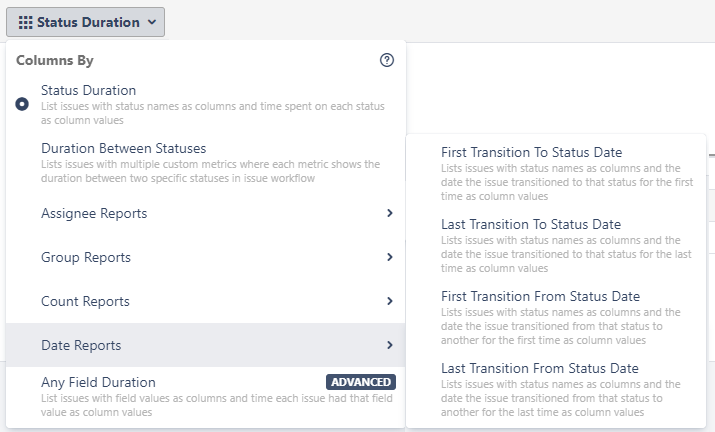Expand the Assignee Reports submenu arrow

tap(389, 213)
